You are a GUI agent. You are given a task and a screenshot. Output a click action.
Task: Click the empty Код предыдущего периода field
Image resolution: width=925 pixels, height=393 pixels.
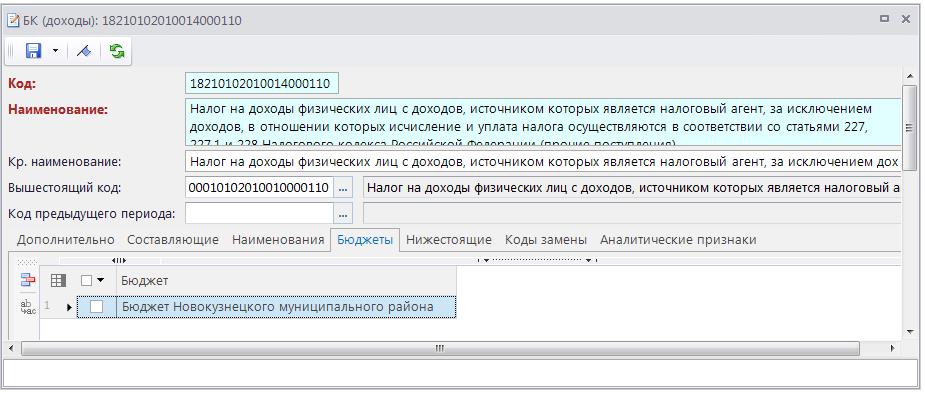pyautogui.click(x=260, y=214)
